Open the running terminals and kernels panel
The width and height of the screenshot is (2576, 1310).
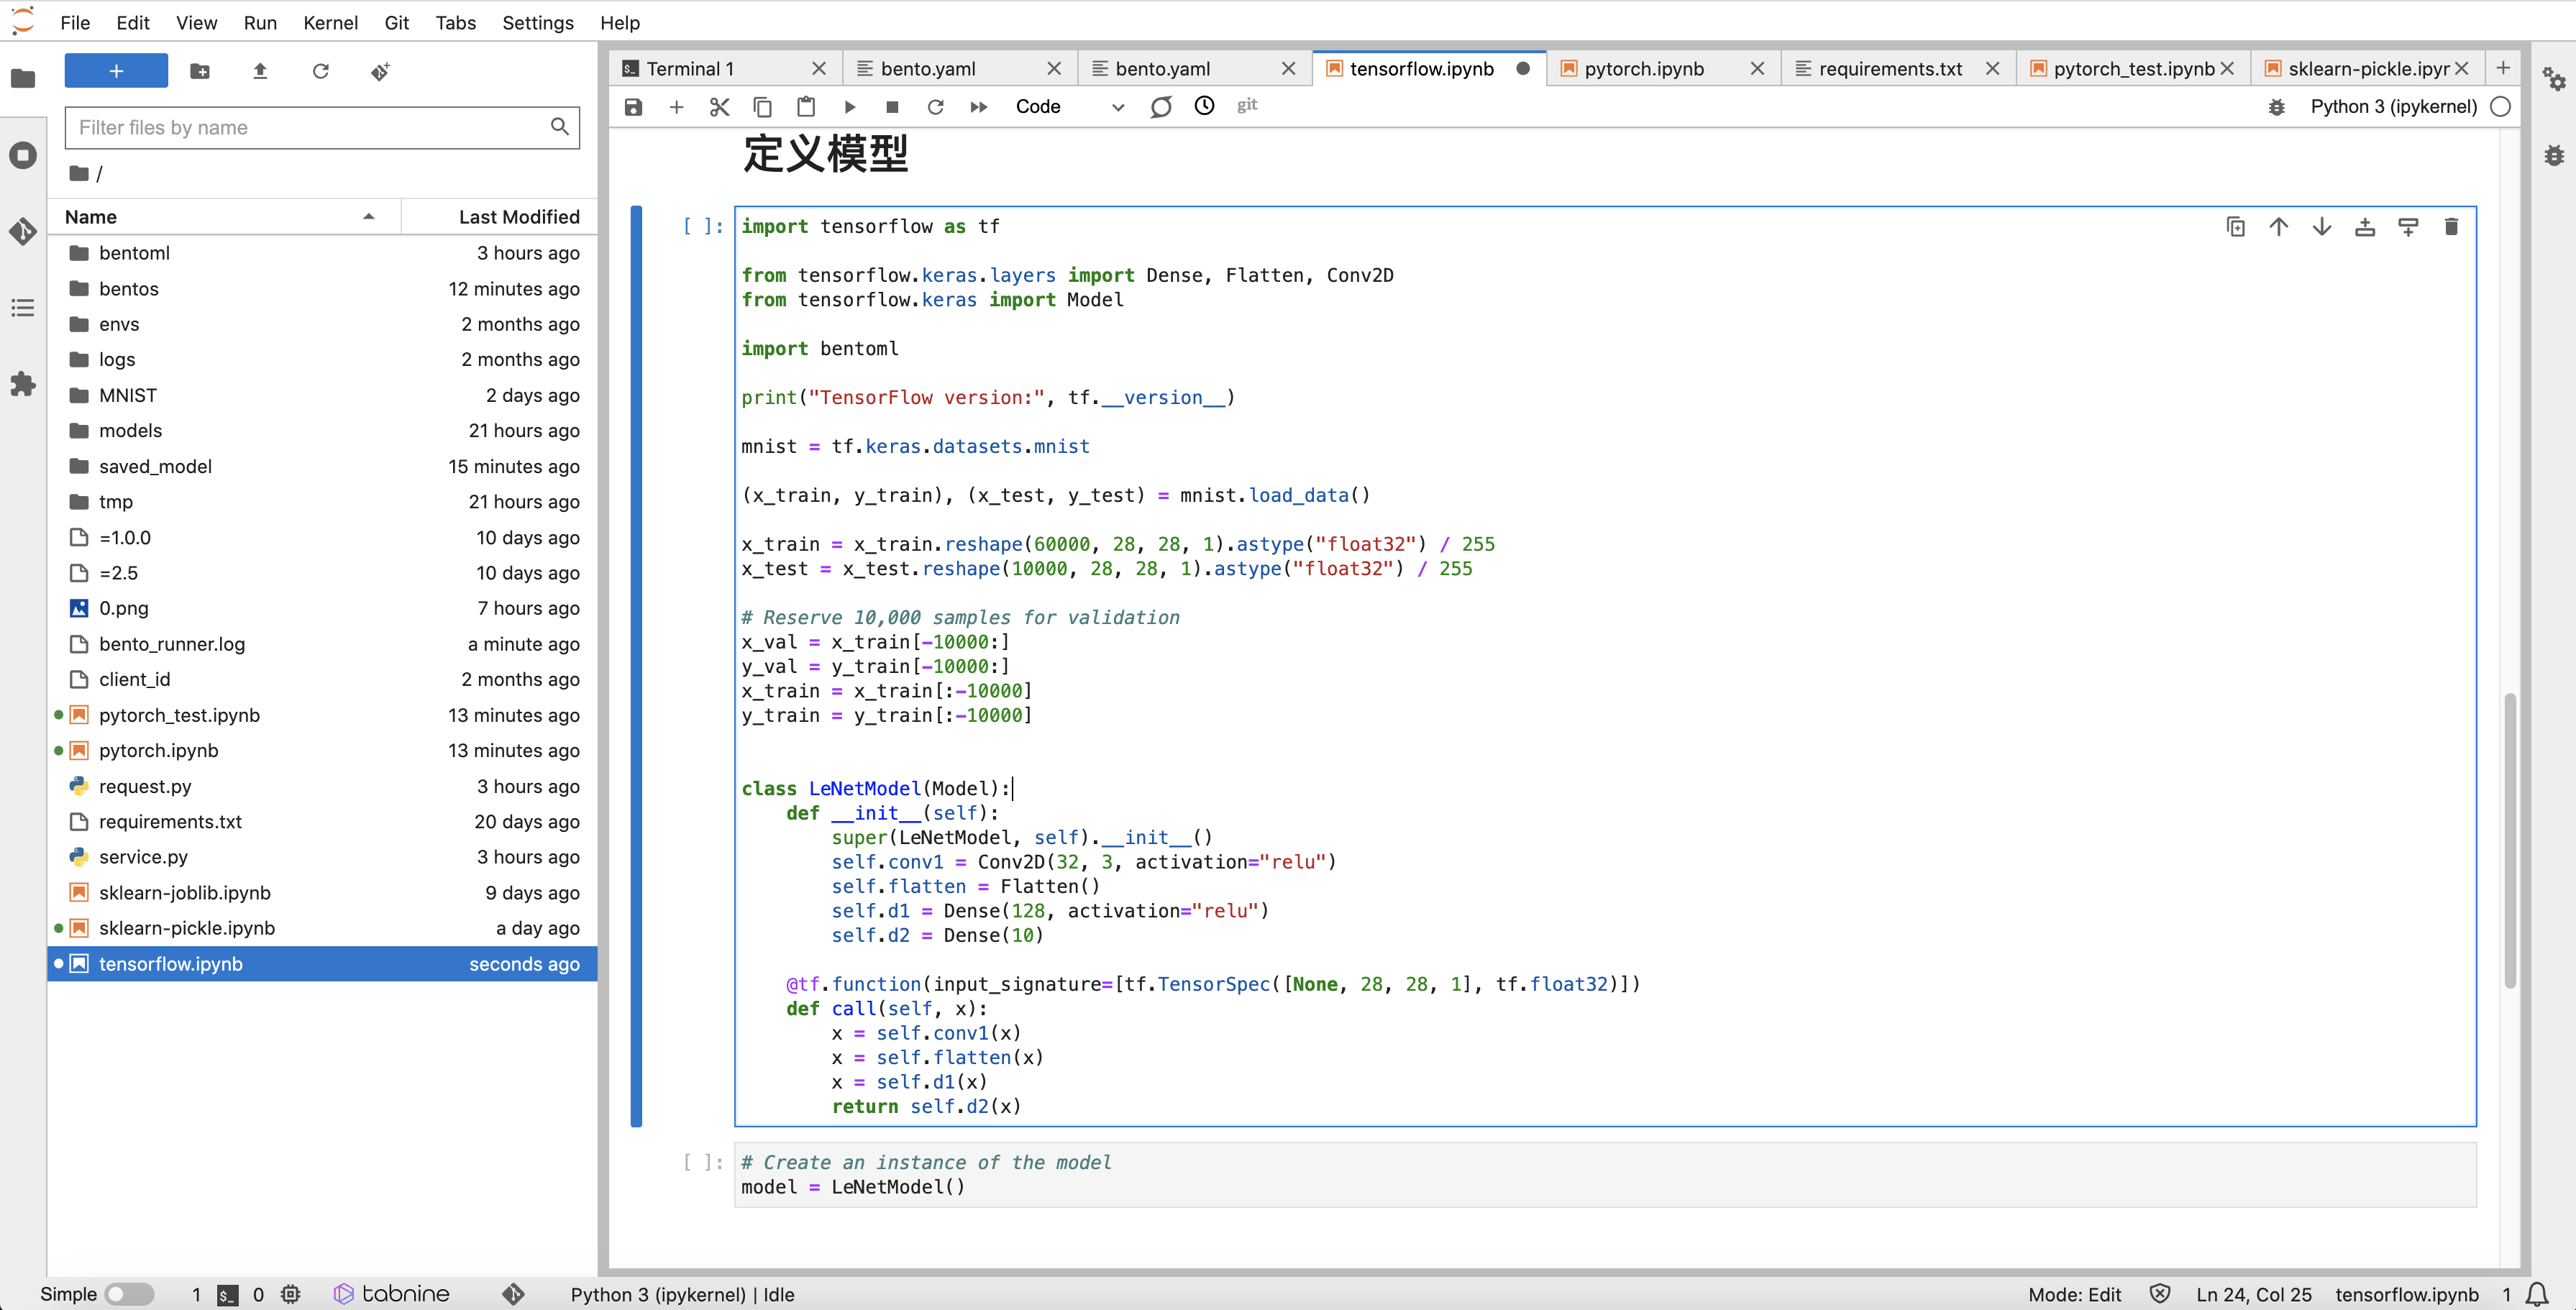coord(23,155)
